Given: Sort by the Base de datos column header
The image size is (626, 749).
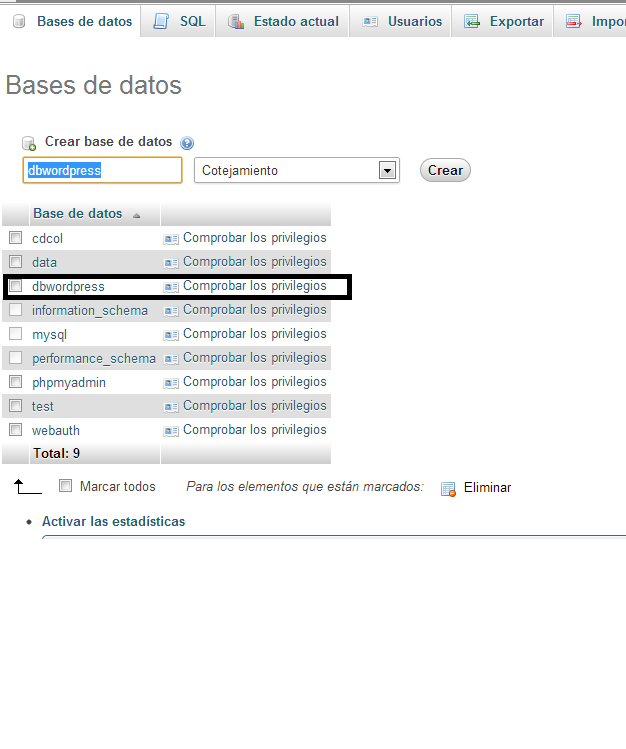Looking at the screenshot, I should [77, 214].
